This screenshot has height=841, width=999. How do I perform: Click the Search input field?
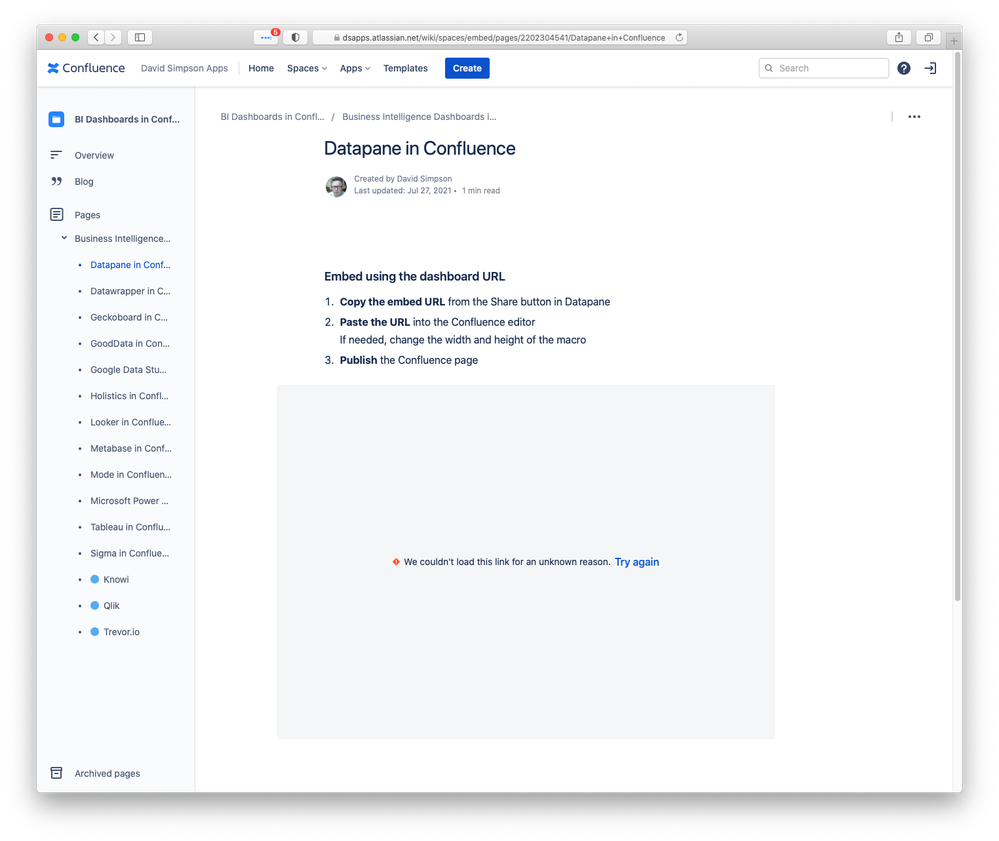tap(823, 68)
